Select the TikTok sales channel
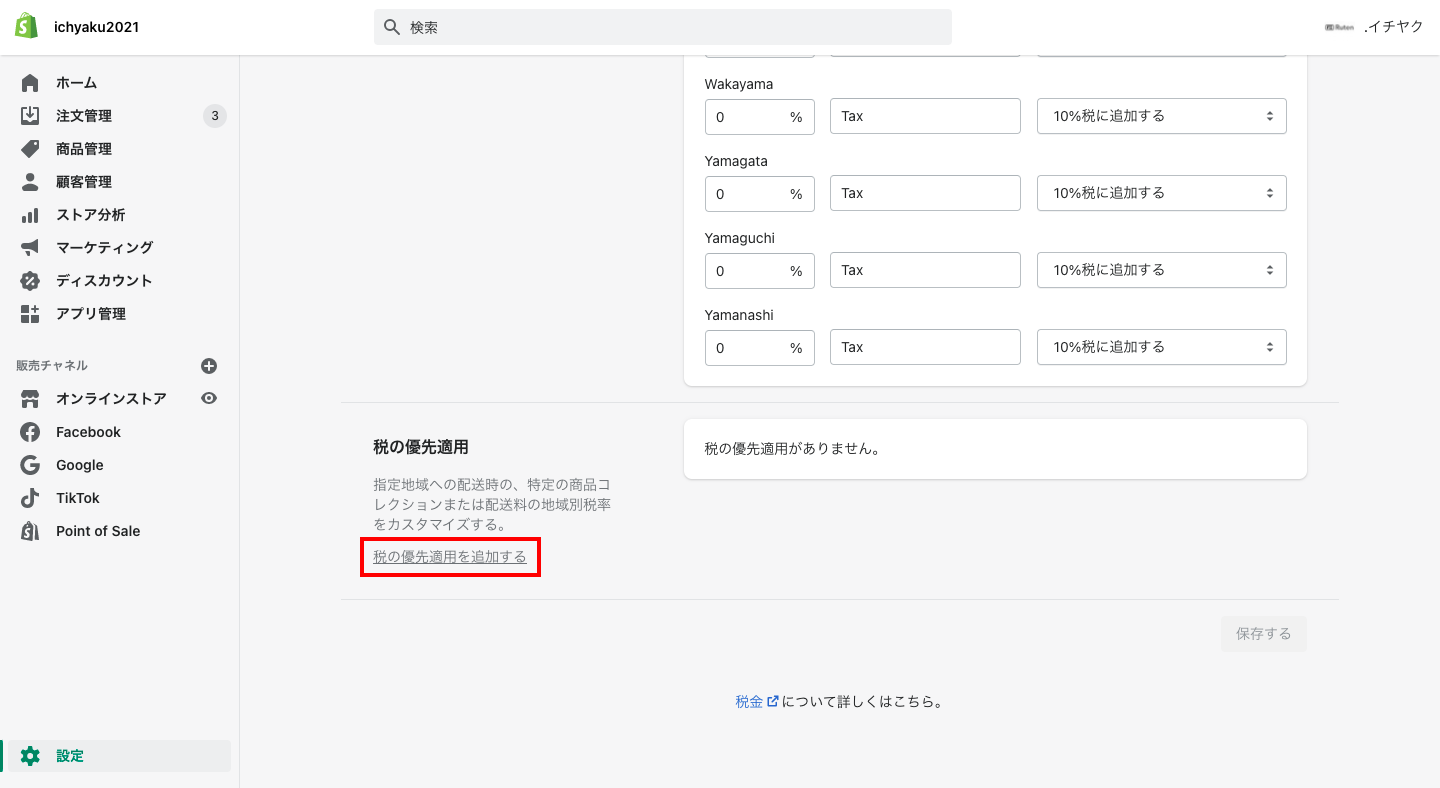The image size is (1440, 788). click(x=78, y=498)
